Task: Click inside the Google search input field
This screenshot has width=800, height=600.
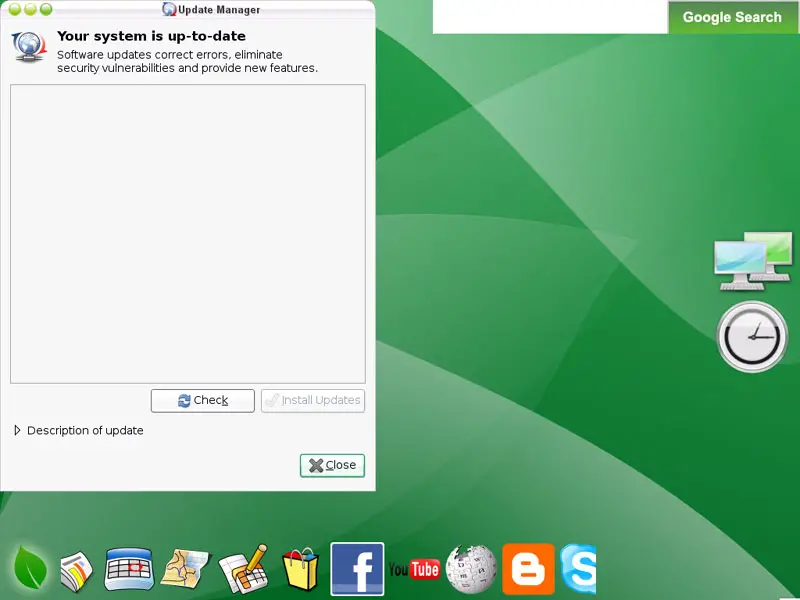Action: click(551, 17)
